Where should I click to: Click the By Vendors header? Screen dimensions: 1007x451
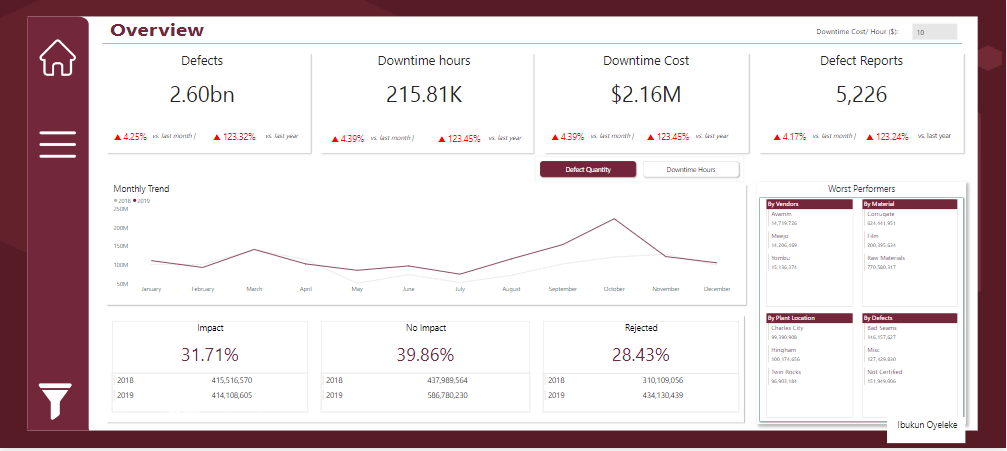tap(809, 204)
